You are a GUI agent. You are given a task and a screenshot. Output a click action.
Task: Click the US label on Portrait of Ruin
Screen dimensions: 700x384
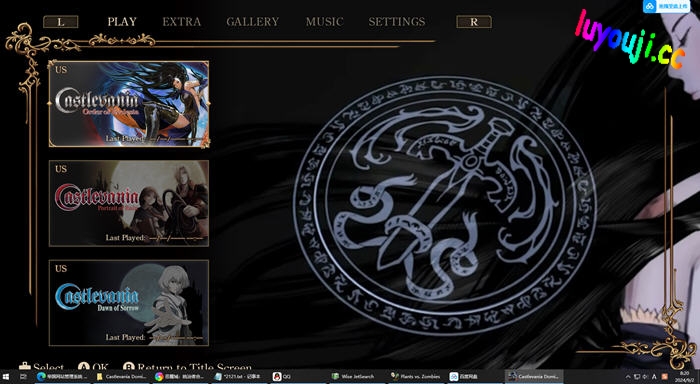[x=61, y=169]
